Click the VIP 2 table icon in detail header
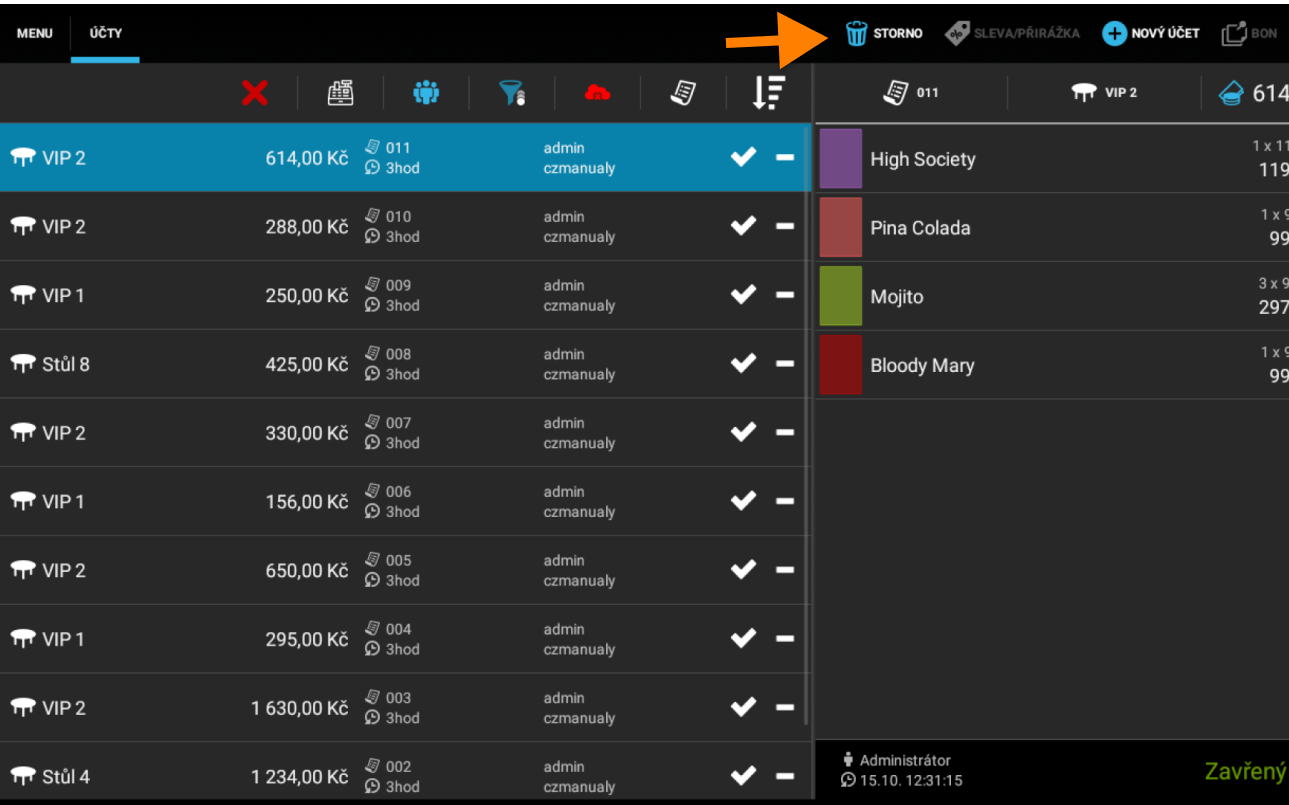 tap(1083, 92)
